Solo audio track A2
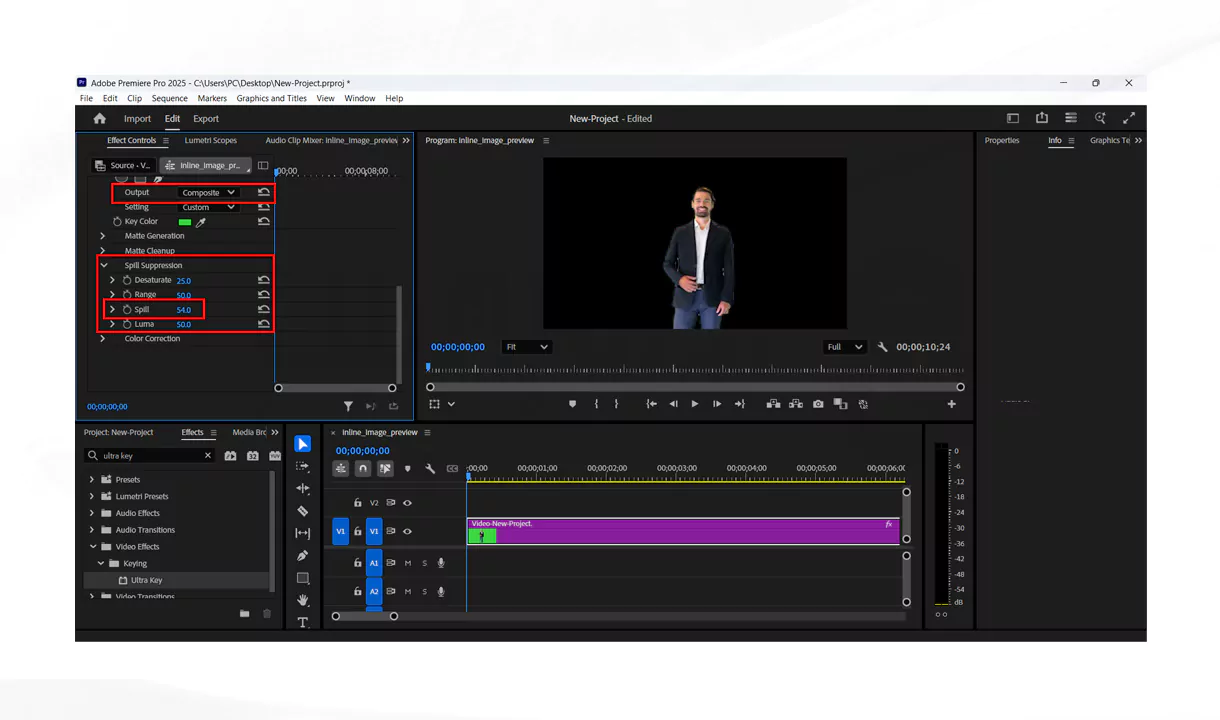The height and width of the screenshot is (720, 1220). [x=424, y=591]
